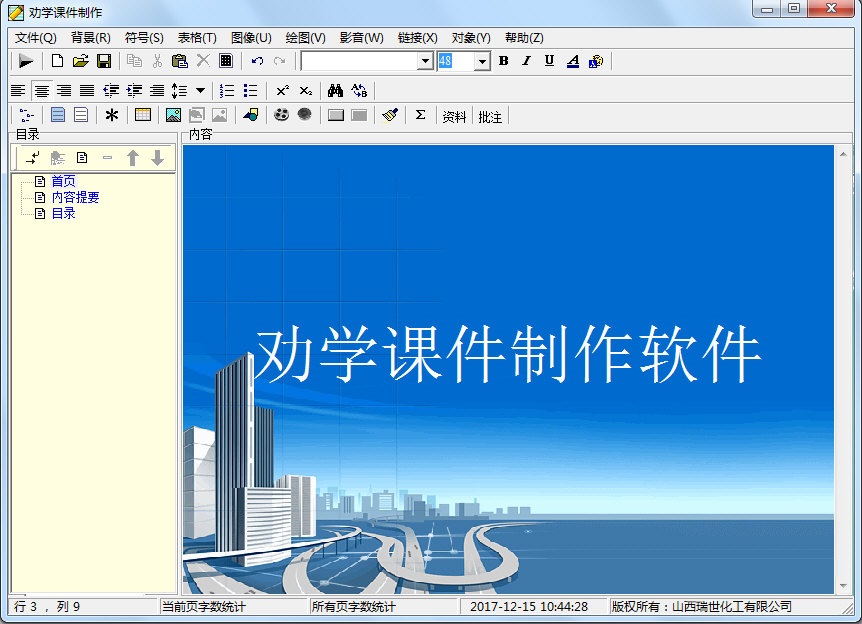Select the run/play presentation icon
862x624 pixels.
[26, 61]
